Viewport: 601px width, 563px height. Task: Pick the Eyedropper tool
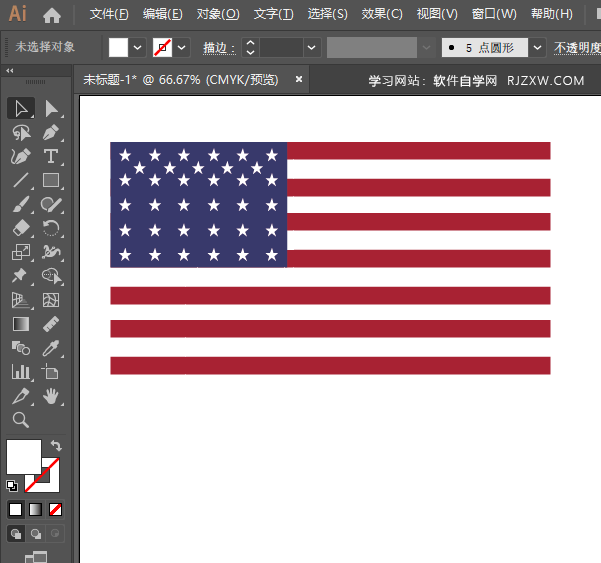[x=51, y=348]
